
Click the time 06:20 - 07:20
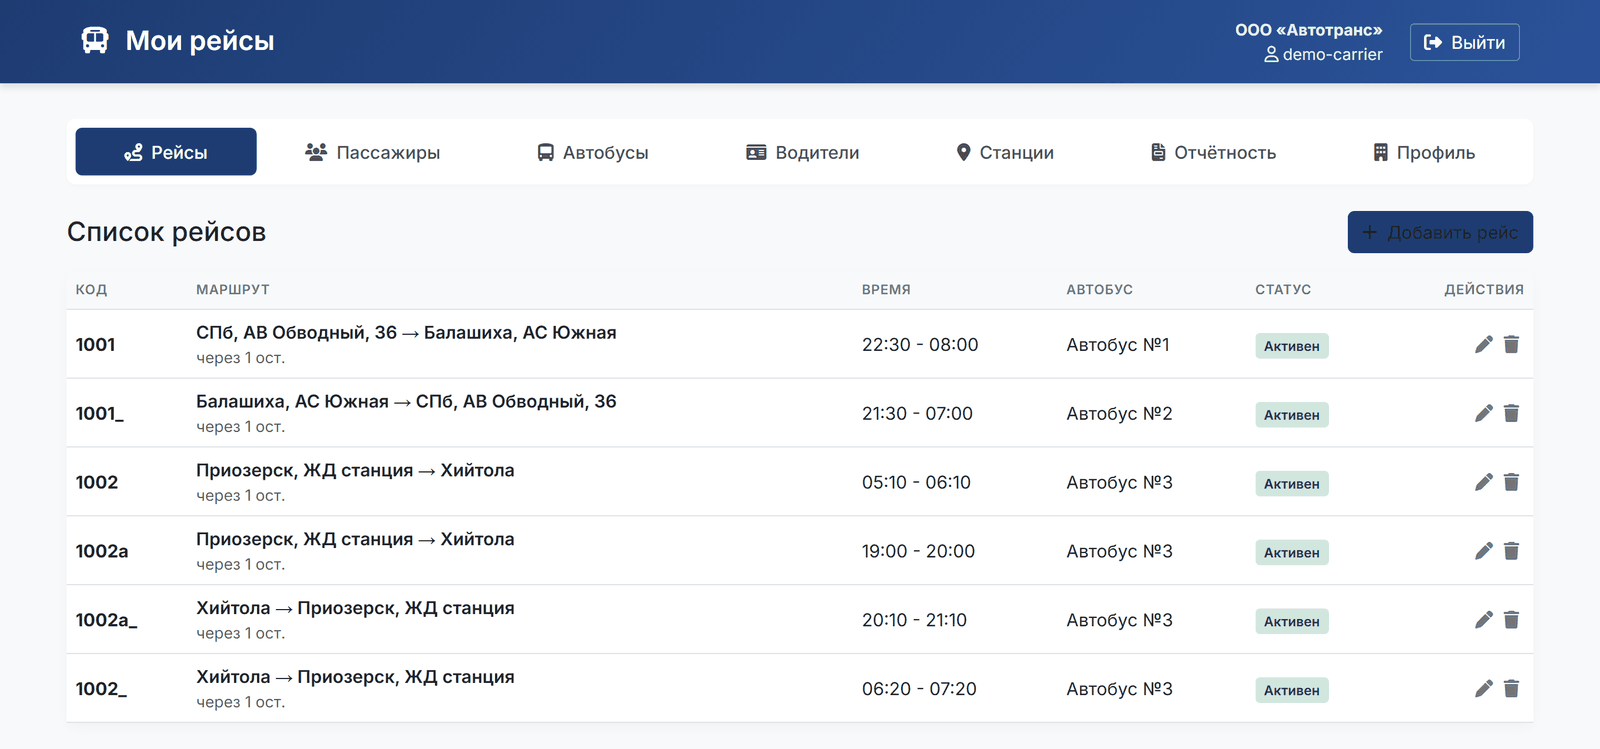point(919,690)
